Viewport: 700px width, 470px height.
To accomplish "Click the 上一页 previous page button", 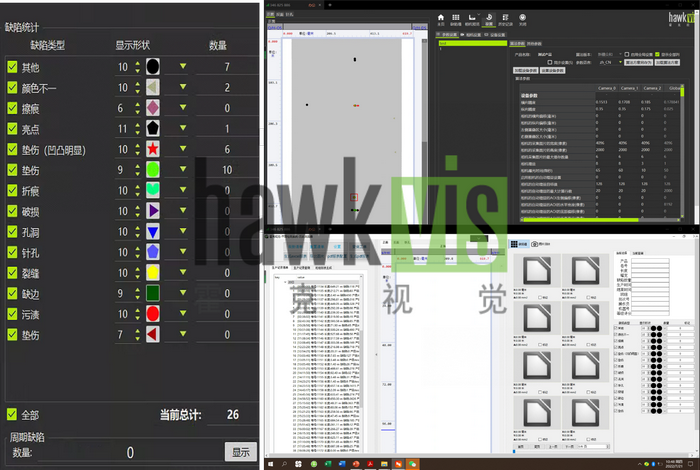I will click(x=553, y=446).
